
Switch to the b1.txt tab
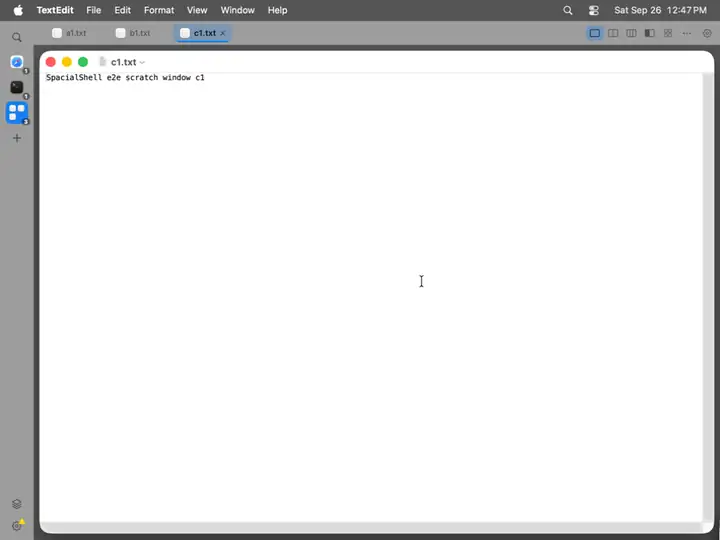pos(133,33)
